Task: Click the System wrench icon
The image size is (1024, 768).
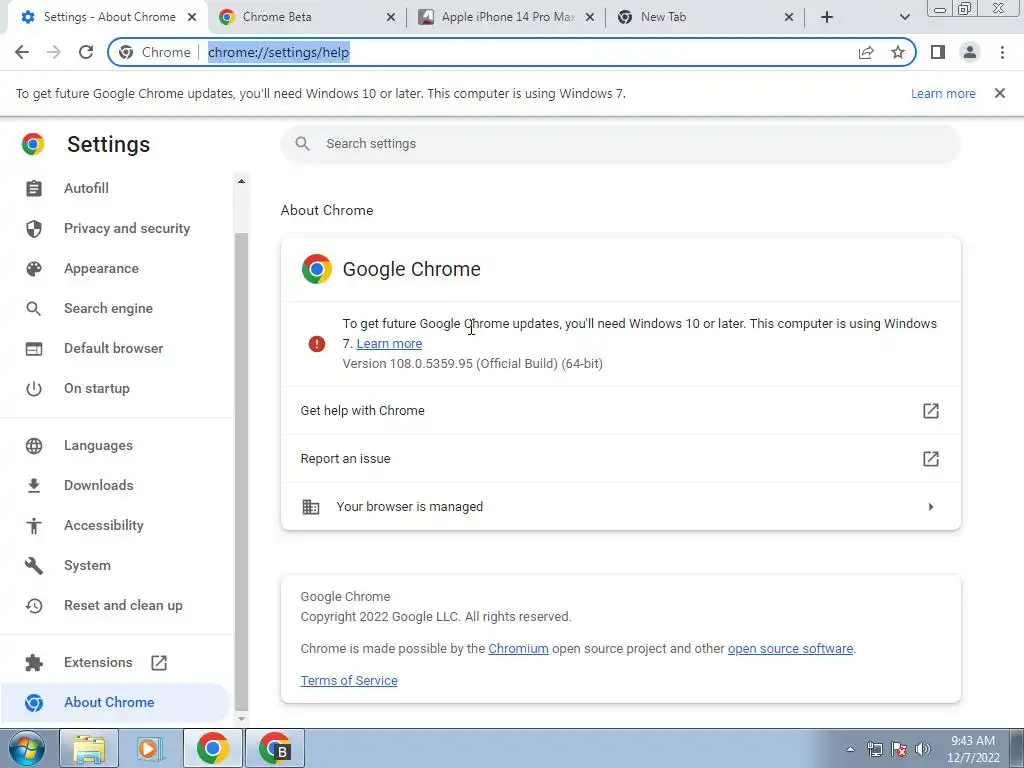Action: [34, 566]
